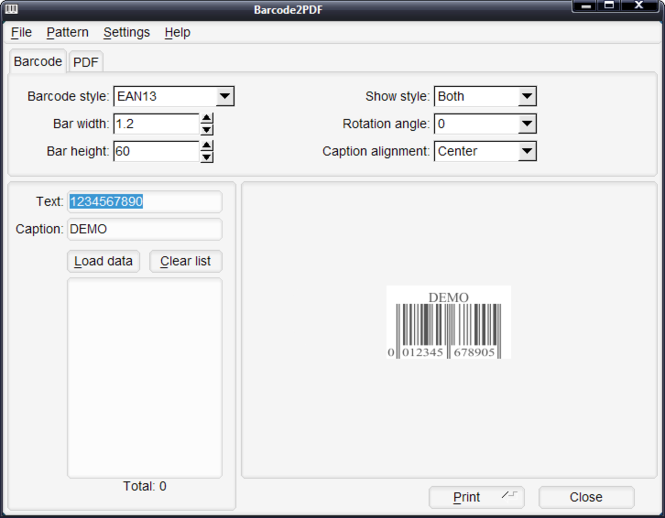Click the Close button at bottom right
665x518 pixels.
click(587, 497)
